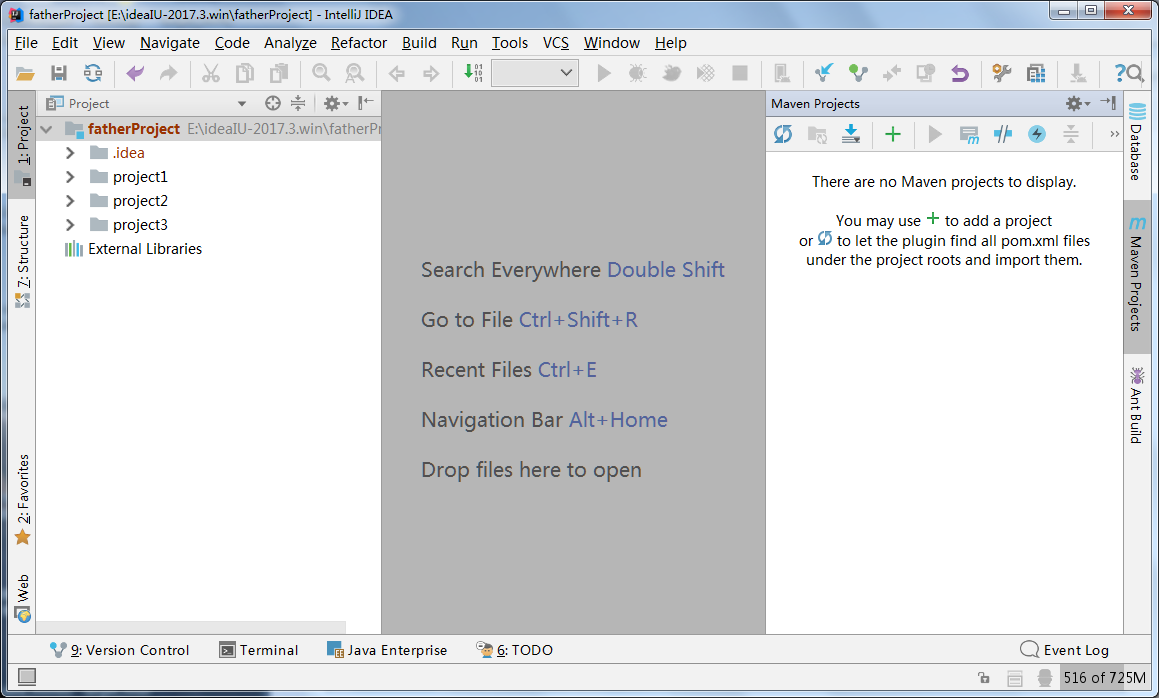Click the Stop square icon
1159x698 pixels.
click(739, 73)
